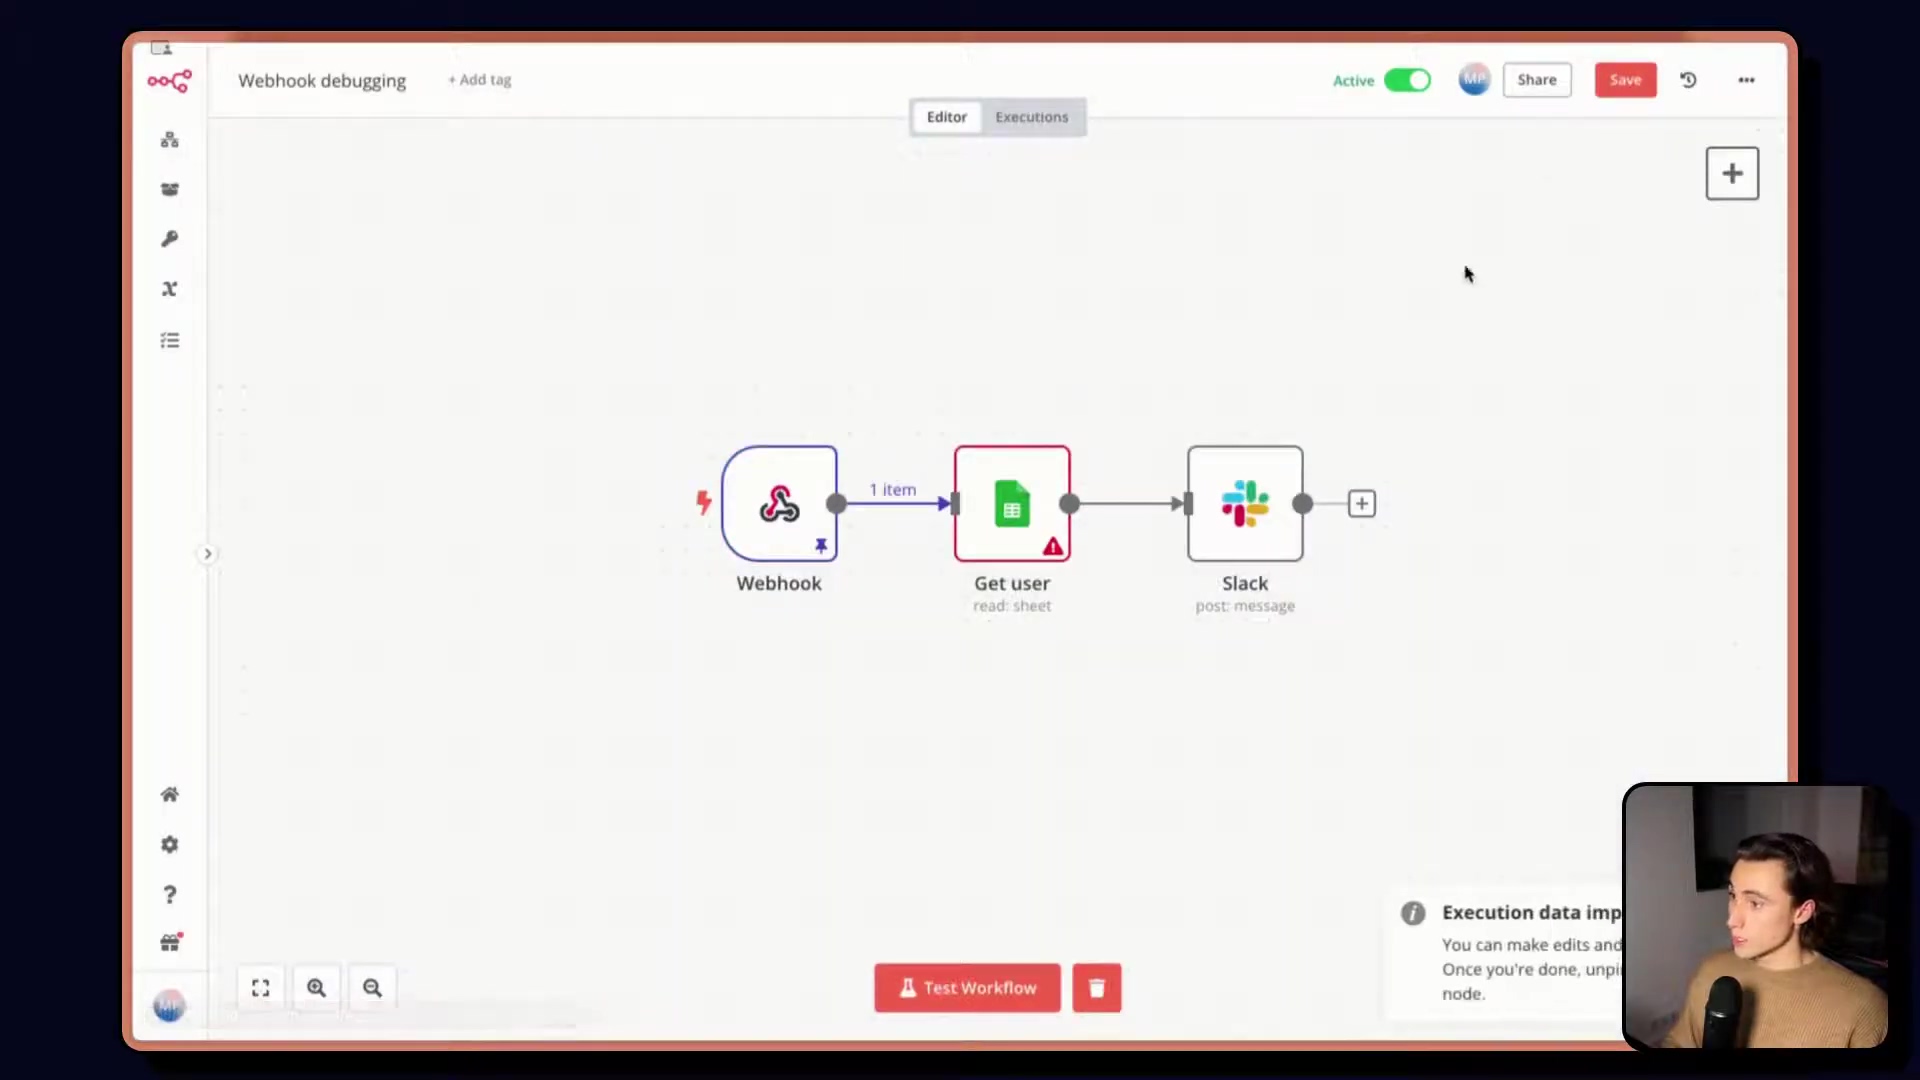Click the add node plus button top right
Viewport: 1920px width, 1080px height.
tap(1732, 174)
